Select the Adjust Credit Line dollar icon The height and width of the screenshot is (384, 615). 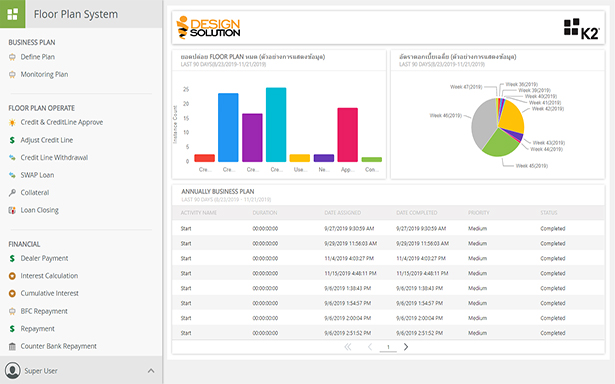12,140
